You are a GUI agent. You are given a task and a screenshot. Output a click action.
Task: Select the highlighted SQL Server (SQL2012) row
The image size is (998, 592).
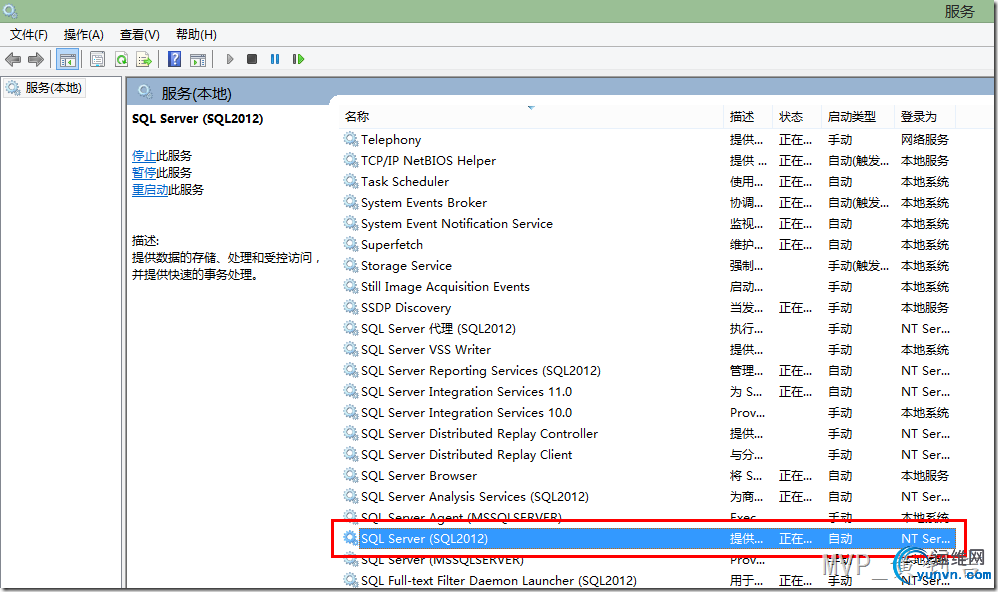tap(648, 539)
